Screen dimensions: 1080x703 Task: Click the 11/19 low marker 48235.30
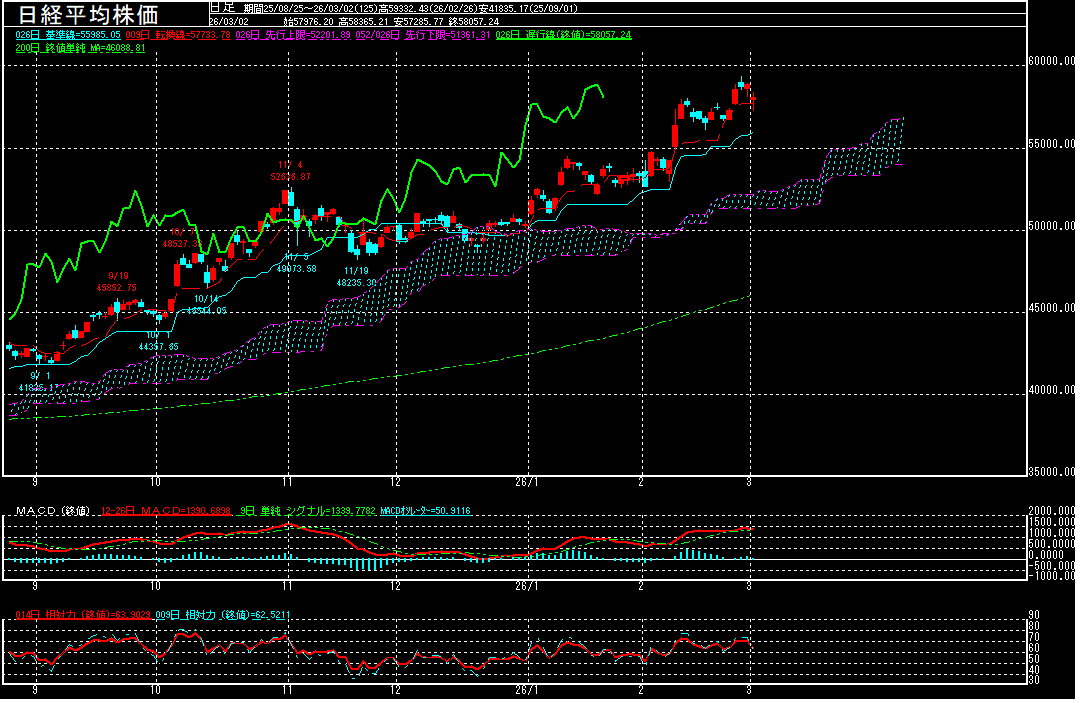tap(355, 283)
